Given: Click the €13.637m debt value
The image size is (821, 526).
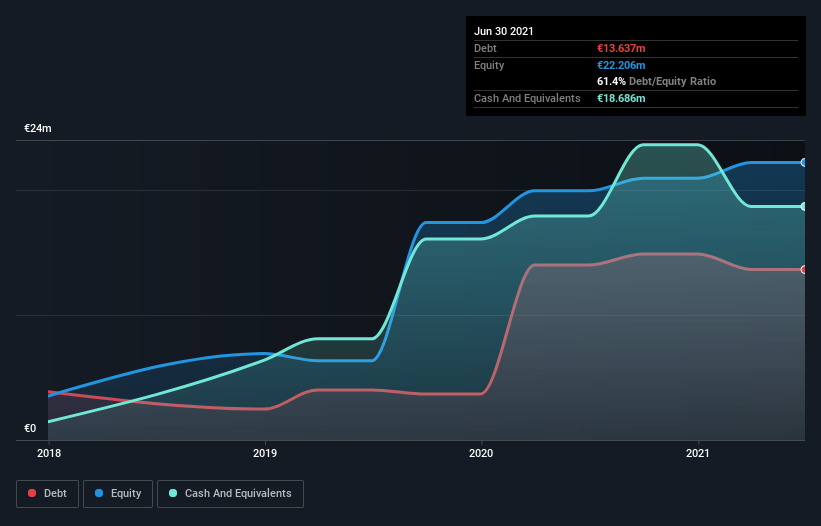Looking at the screenshot, I should pyautogui.click(x=621, y=48).
